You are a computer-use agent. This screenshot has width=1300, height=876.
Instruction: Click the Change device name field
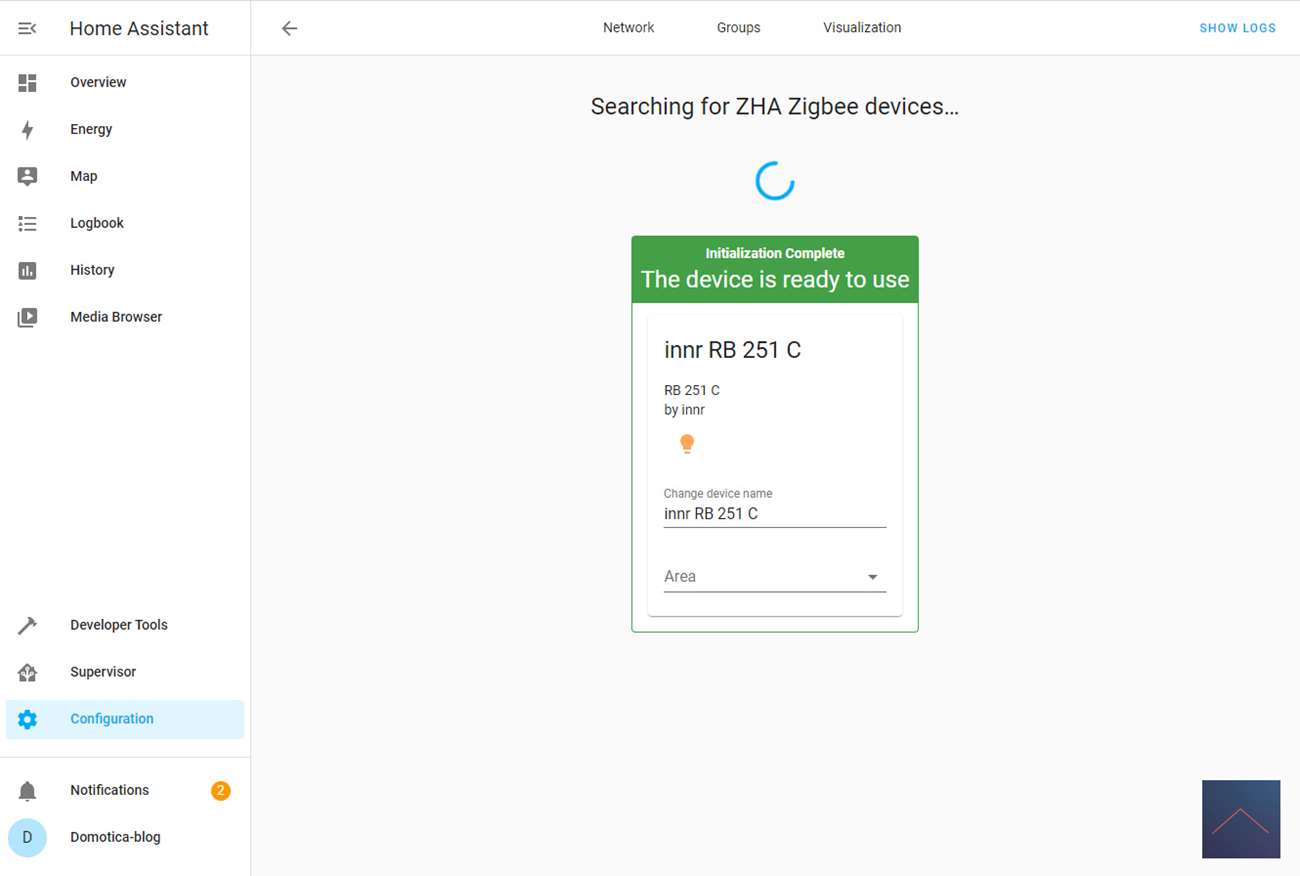(x=774, y=514)
